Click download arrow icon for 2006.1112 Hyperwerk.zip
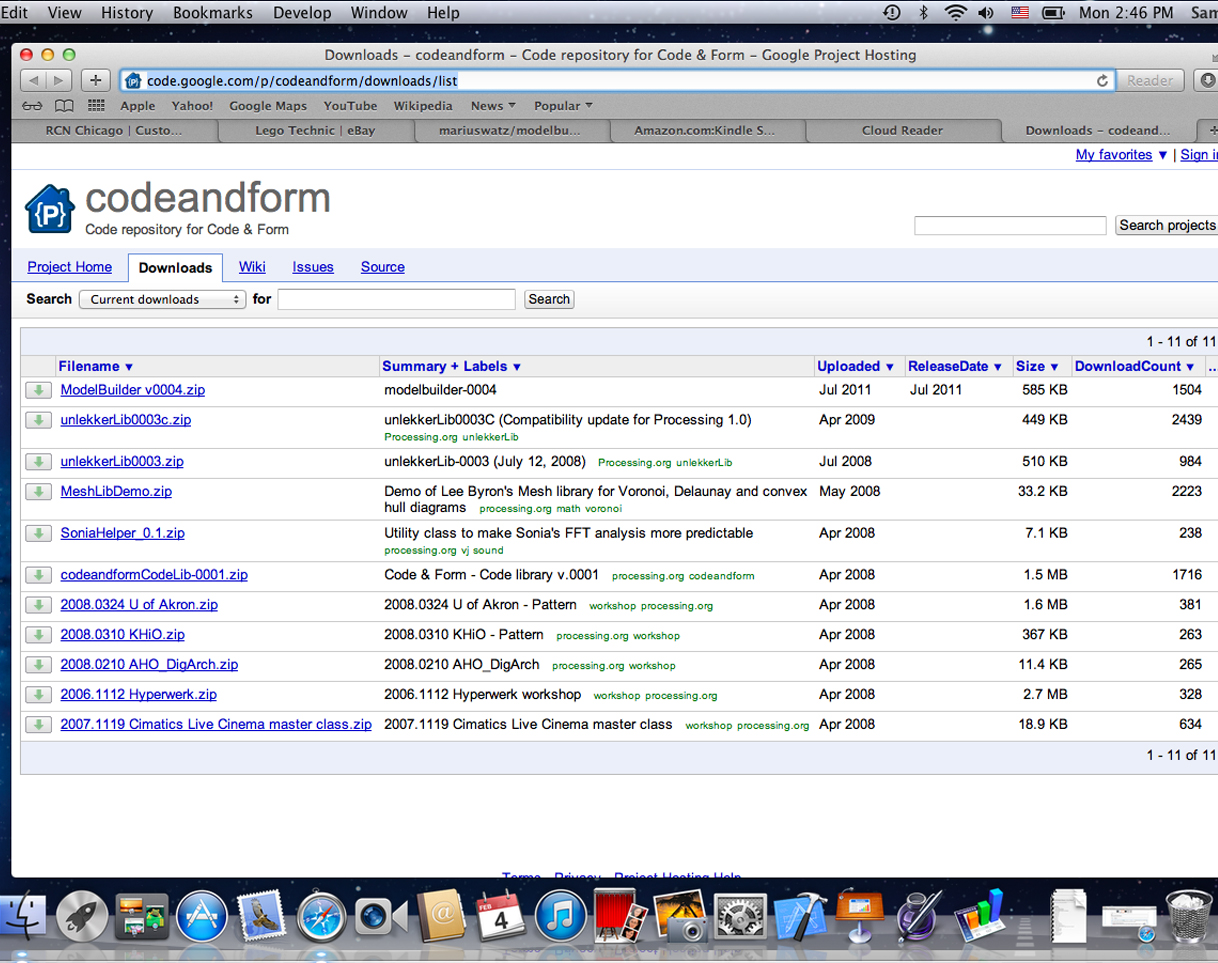The image size is (1218, 963). tap(38, 695)
